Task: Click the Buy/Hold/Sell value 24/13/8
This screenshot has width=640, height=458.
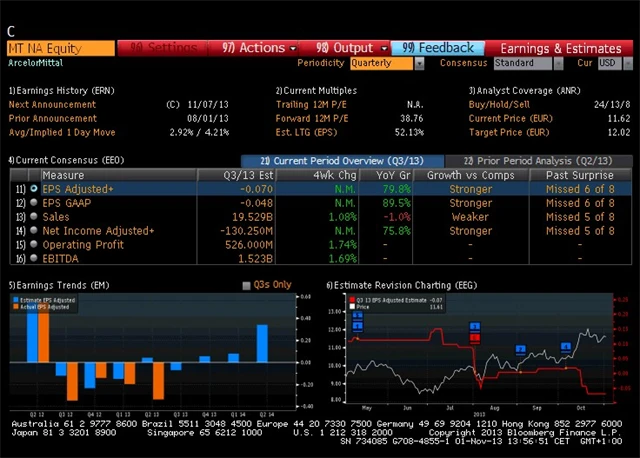Action: pyautogui.click(x=612, y=104)
